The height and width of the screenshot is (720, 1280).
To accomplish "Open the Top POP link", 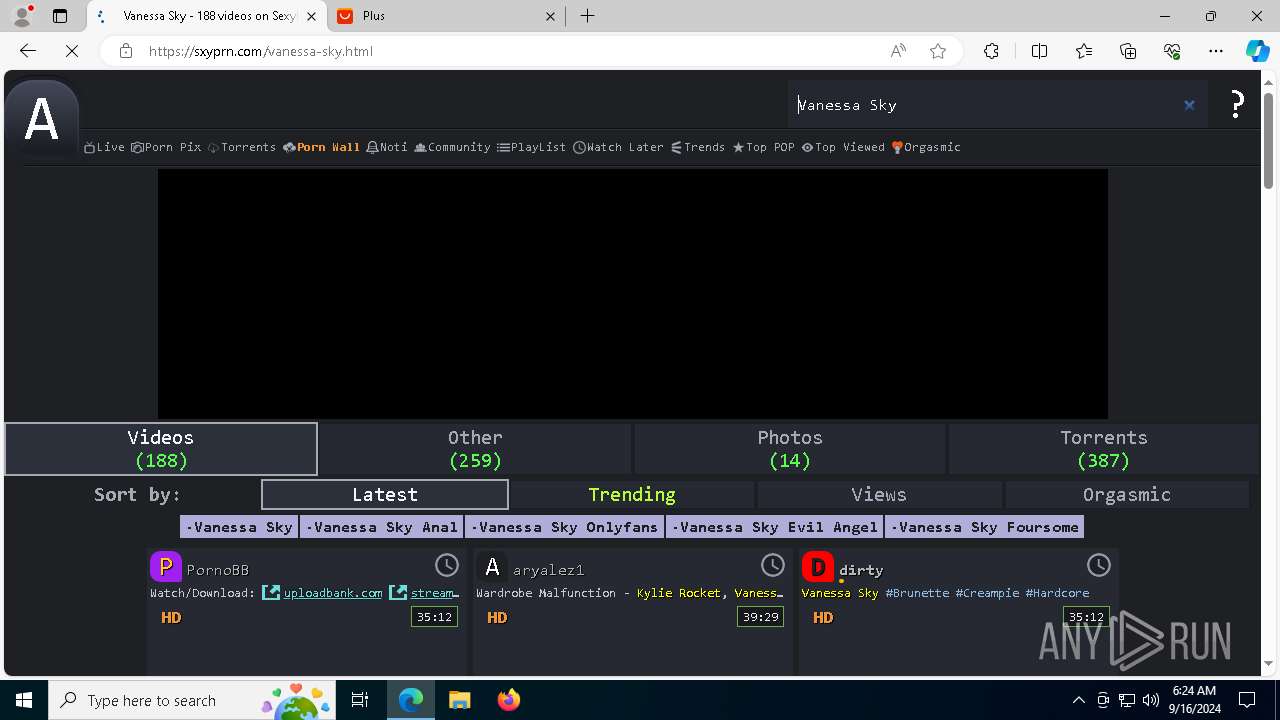I will click(x=764, y=147).
